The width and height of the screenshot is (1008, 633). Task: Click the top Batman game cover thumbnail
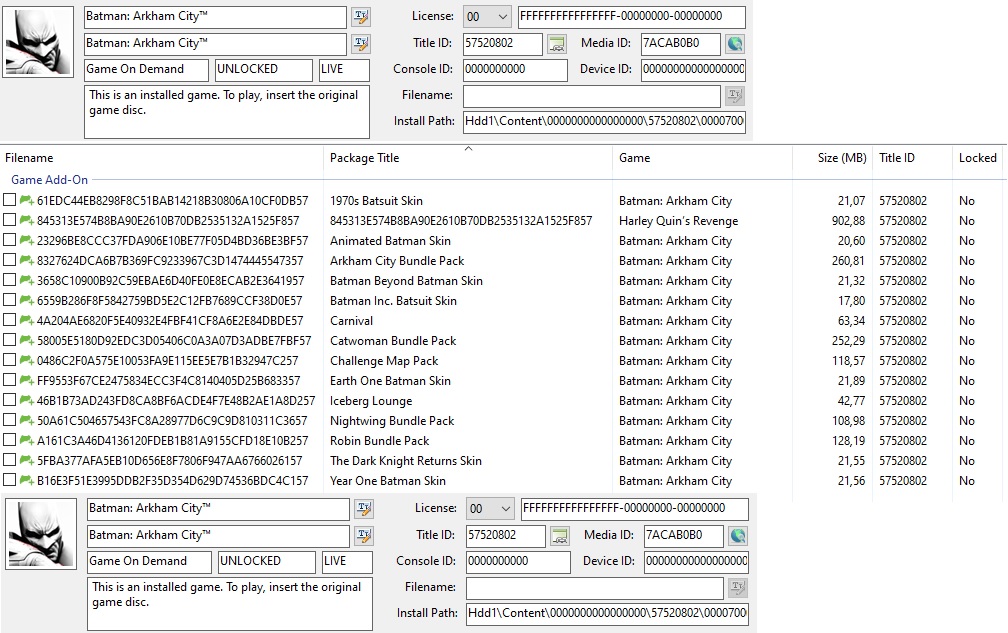38,42
